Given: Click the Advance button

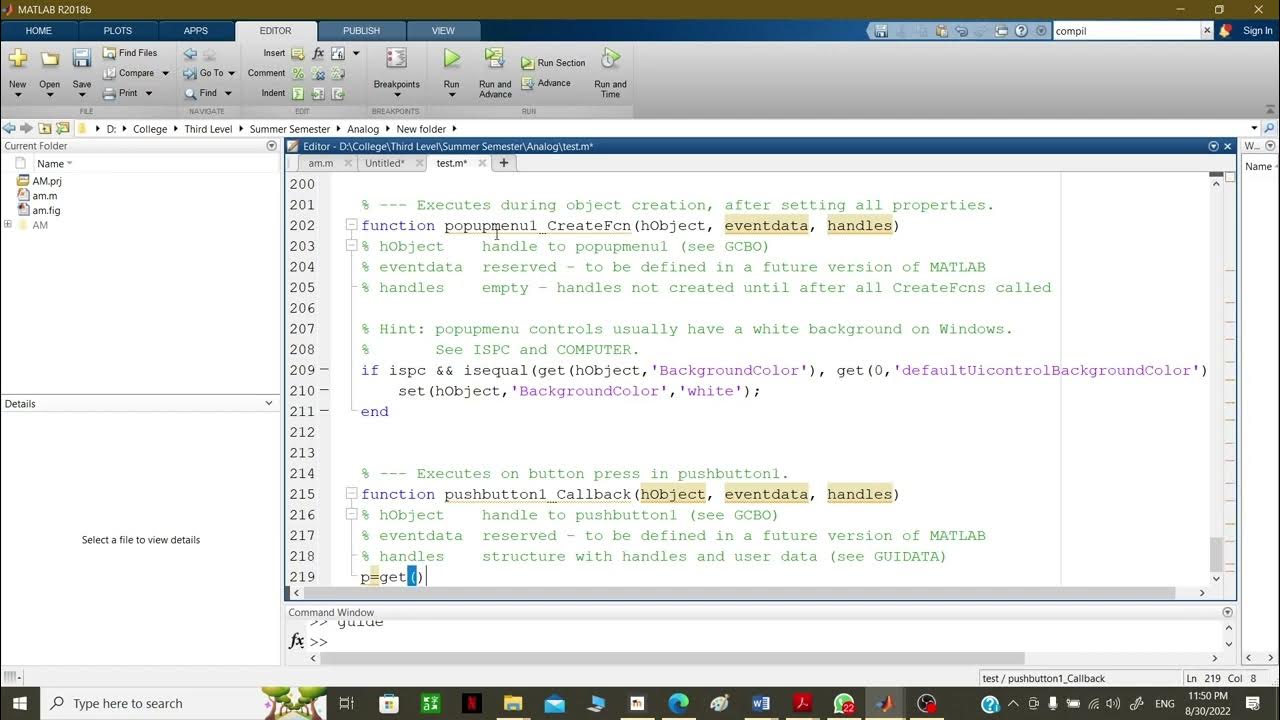Looking at the screenshot, I should [x=545, y=83].
